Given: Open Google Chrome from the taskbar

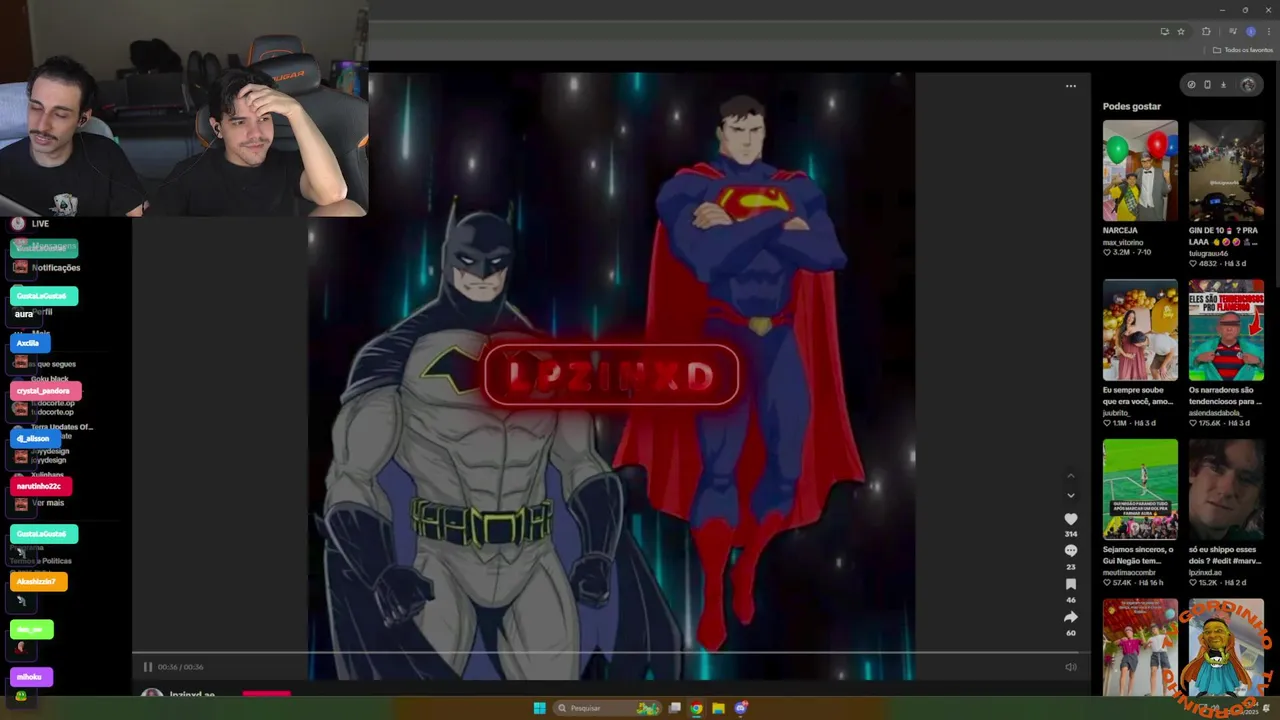Looking at the screenshot, I should [x=696, y=708].
